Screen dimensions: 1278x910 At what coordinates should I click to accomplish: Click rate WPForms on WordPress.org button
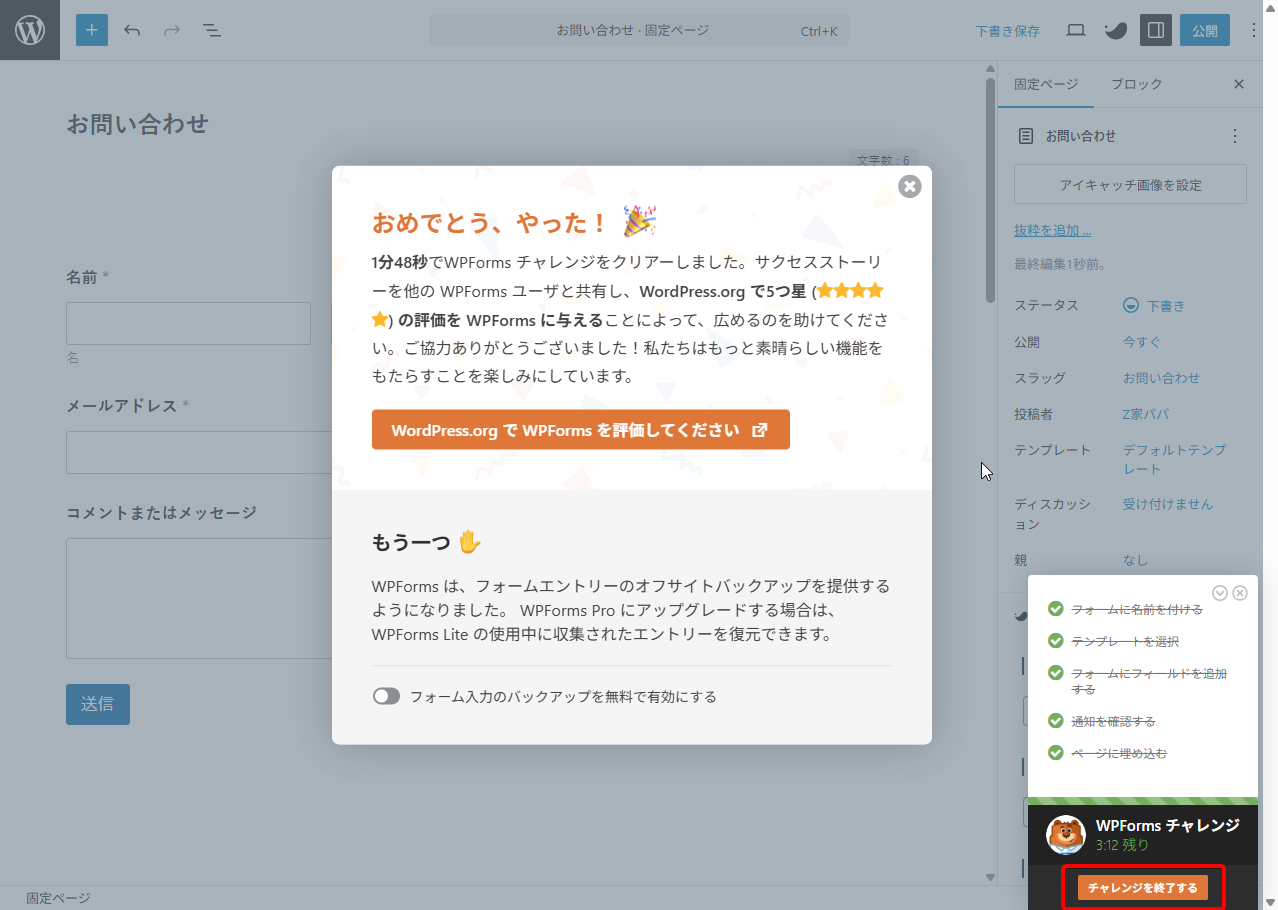580,430
